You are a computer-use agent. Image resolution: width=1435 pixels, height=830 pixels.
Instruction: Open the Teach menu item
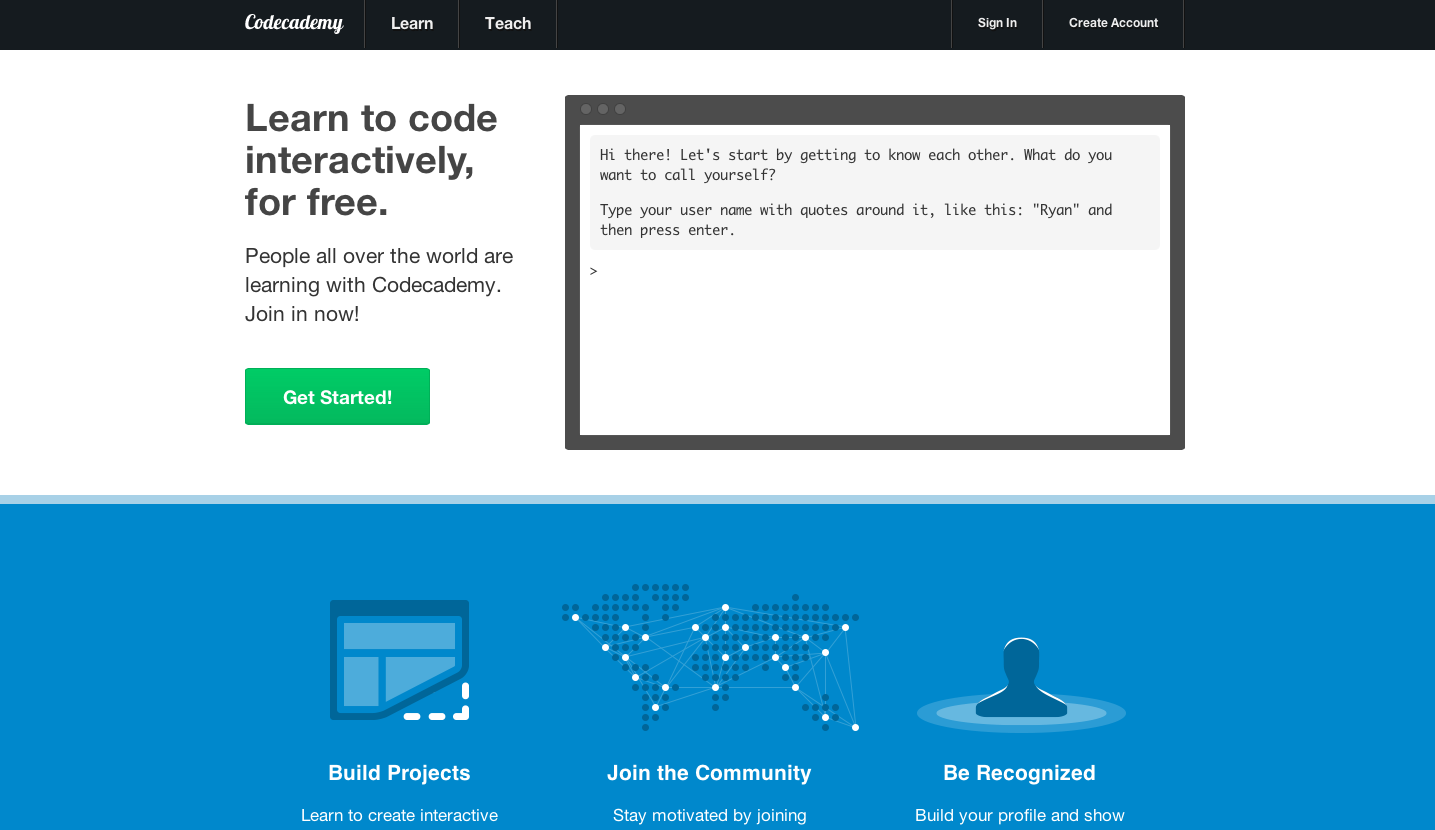[x=508, y=23]
